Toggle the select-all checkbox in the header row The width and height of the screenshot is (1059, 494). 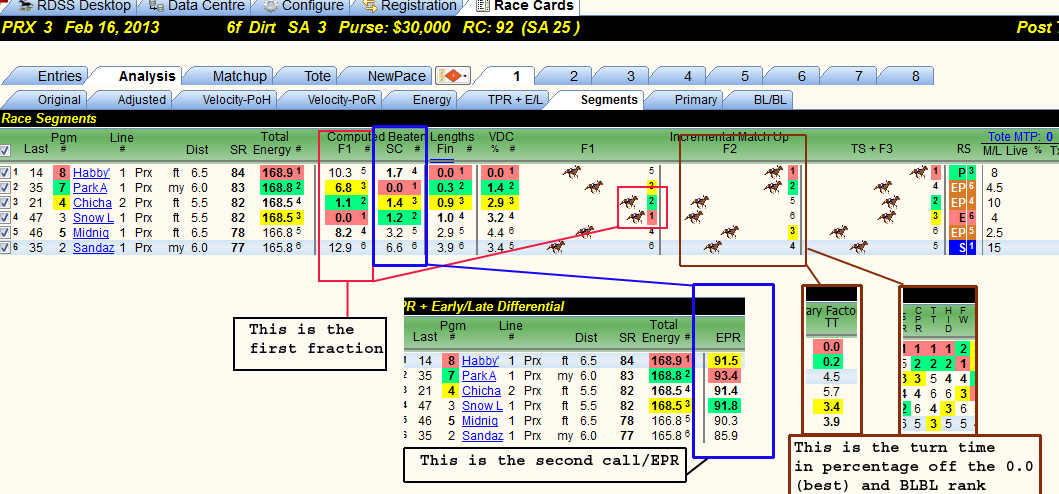tap(5, 149)
